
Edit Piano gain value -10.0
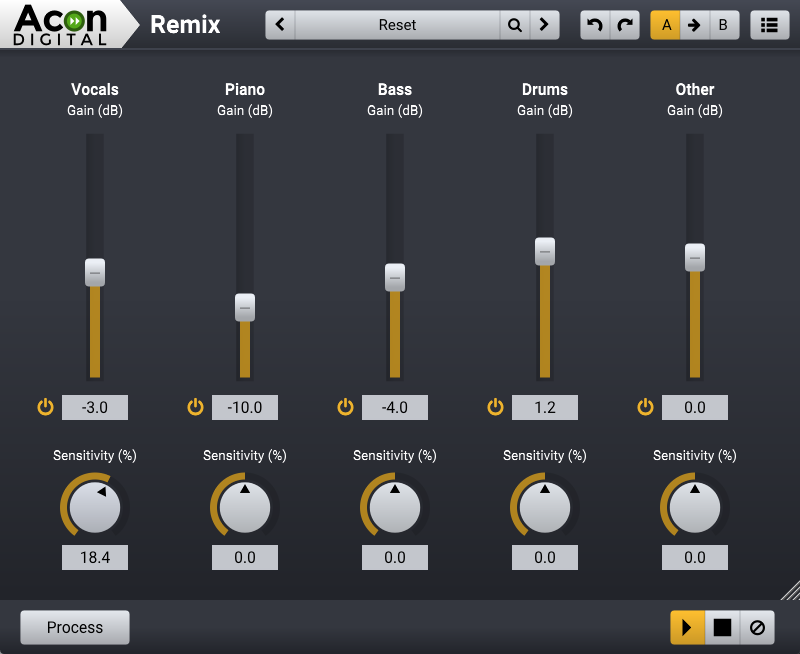[x=245, y=407]
